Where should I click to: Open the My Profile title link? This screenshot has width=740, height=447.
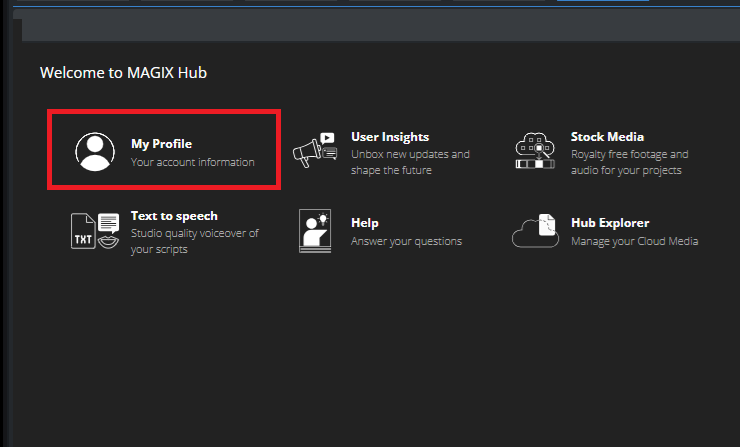pyautogui.click(x=161, y=144)
